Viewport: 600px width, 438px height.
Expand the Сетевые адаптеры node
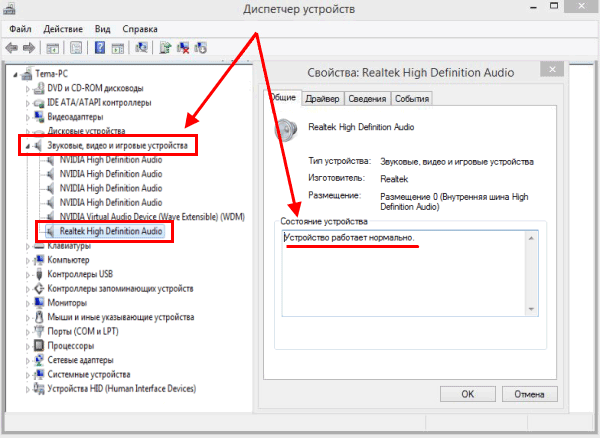tap(28, 359)
